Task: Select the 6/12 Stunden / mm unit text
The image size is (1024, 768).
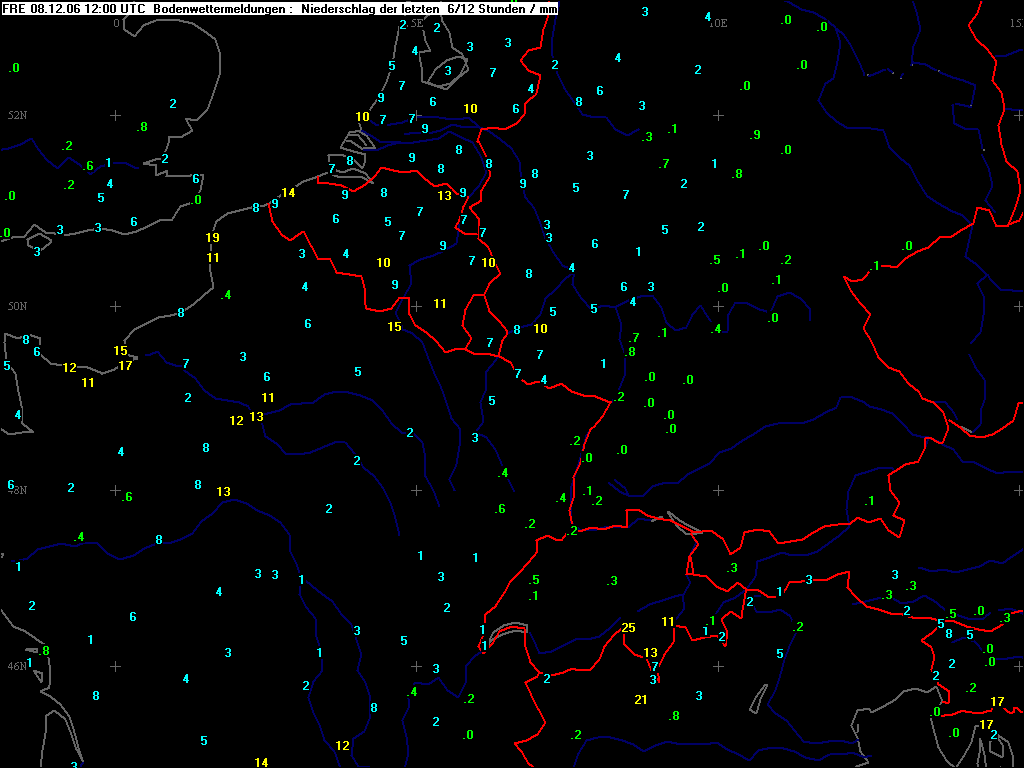Action: click(501, 8)
